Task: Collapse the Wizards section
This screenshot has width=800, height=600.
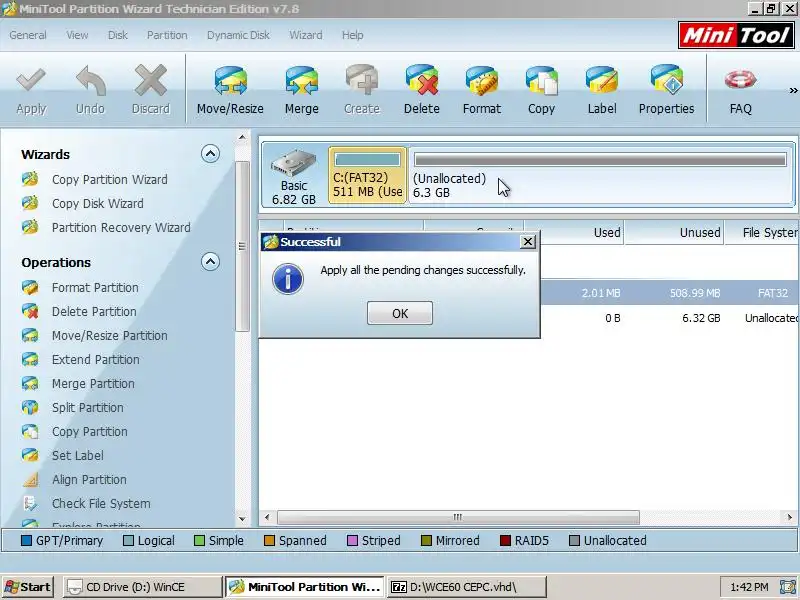Action: [x=210, y=154]
